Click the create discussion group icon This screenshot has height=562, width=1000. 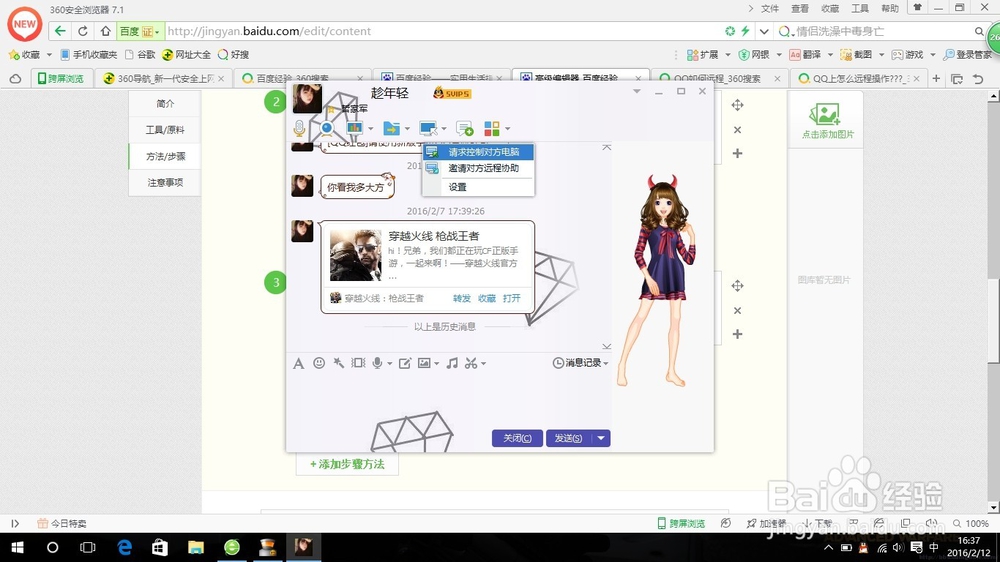click(464, 128)
